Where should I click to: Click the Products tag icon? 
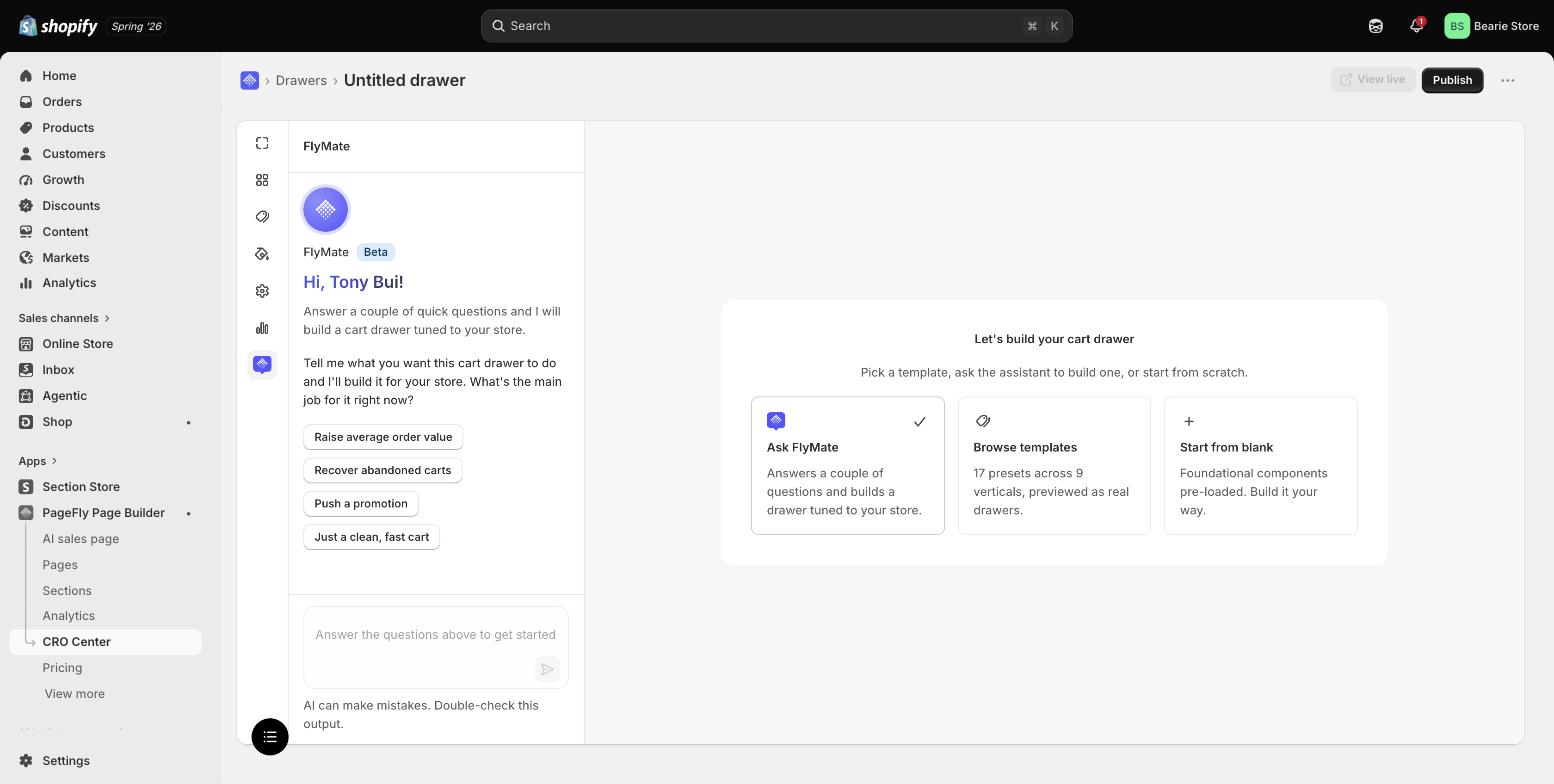[26, 128]
